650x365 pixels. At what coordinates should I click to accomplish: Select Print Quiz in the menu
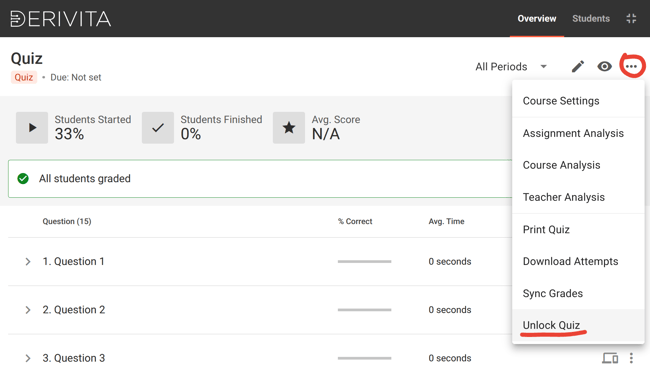[x=578, y=230]
